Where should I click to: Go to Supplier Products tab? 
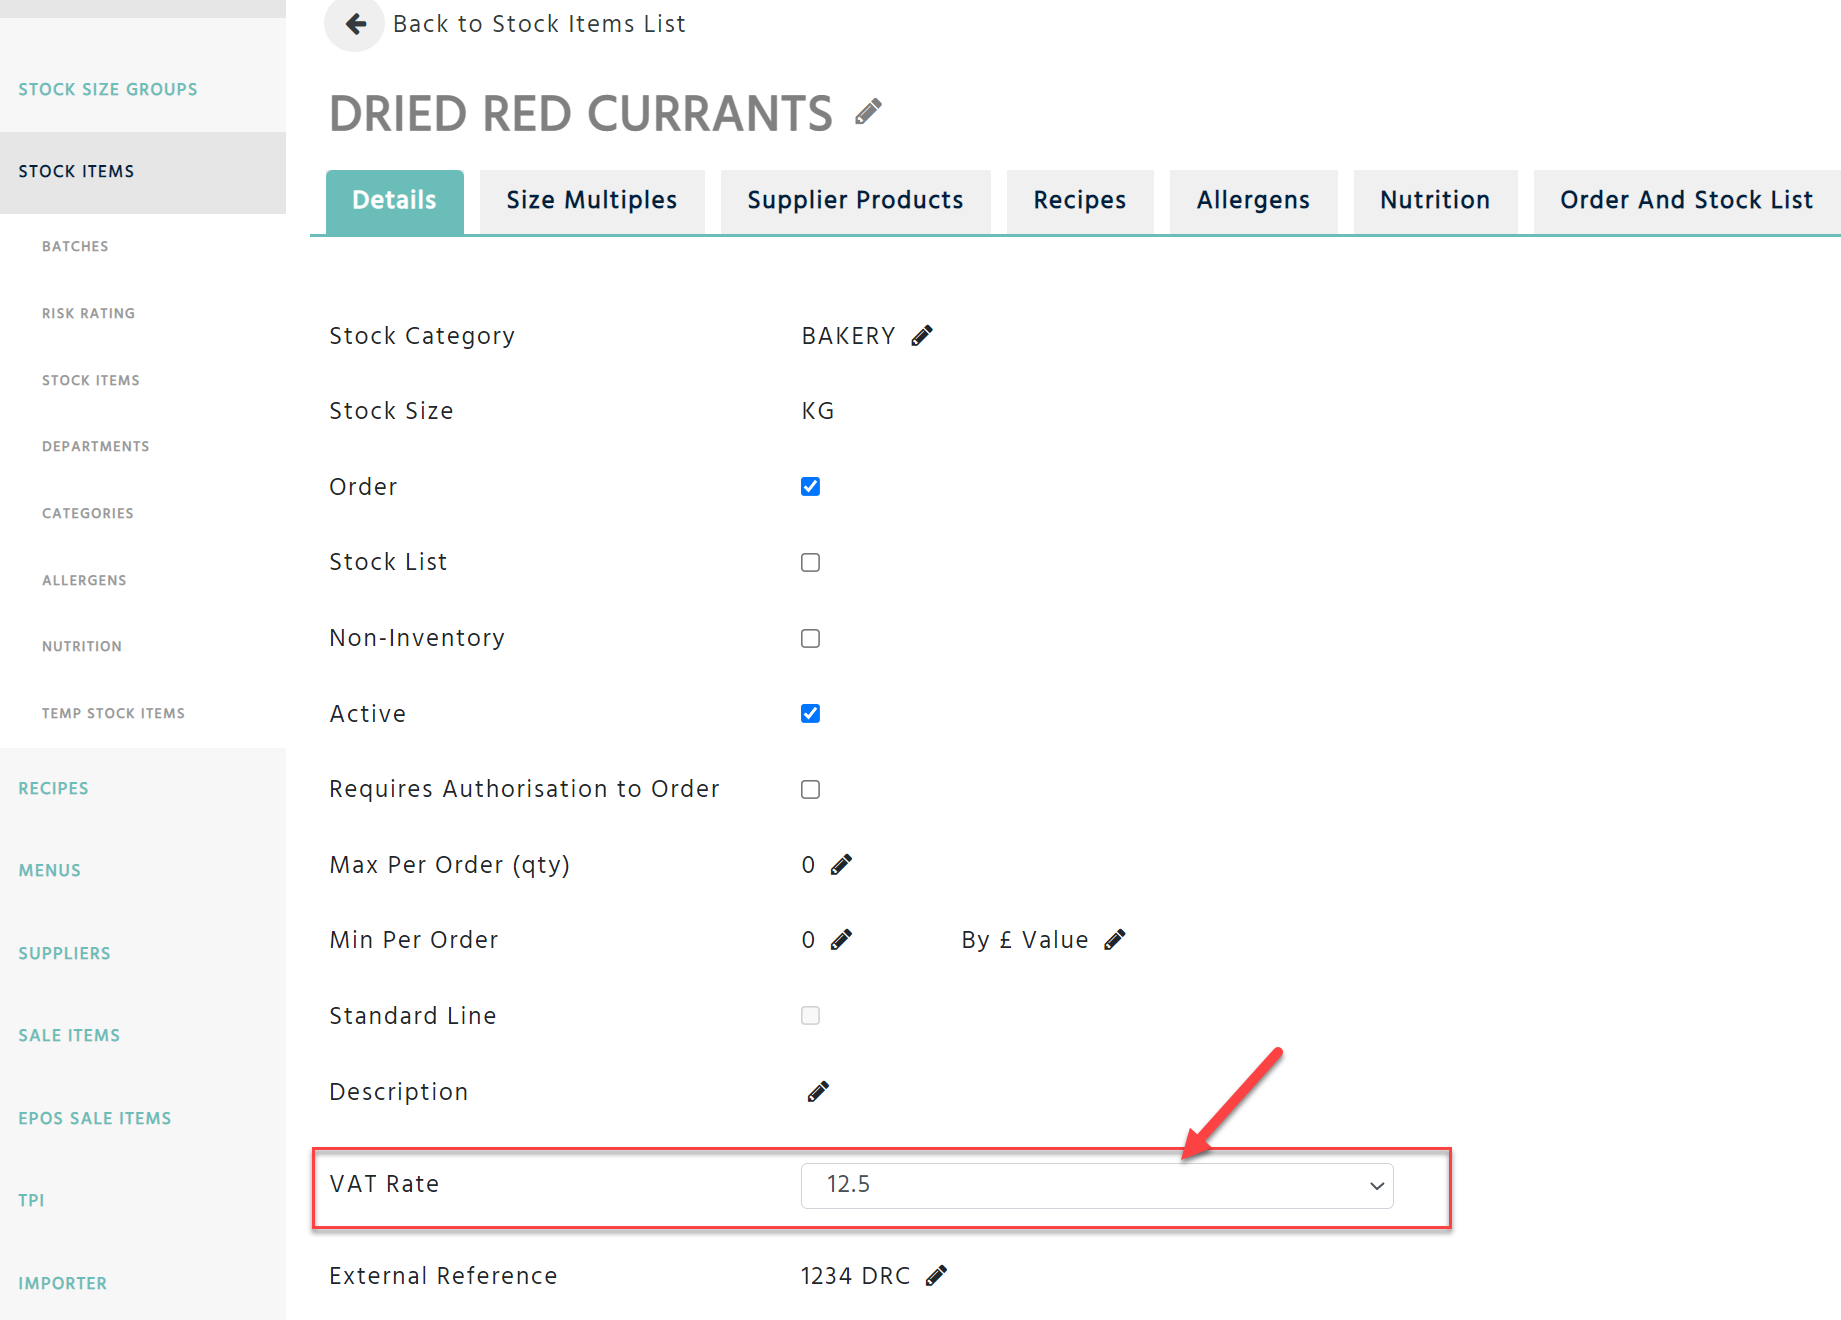(855, 201)
